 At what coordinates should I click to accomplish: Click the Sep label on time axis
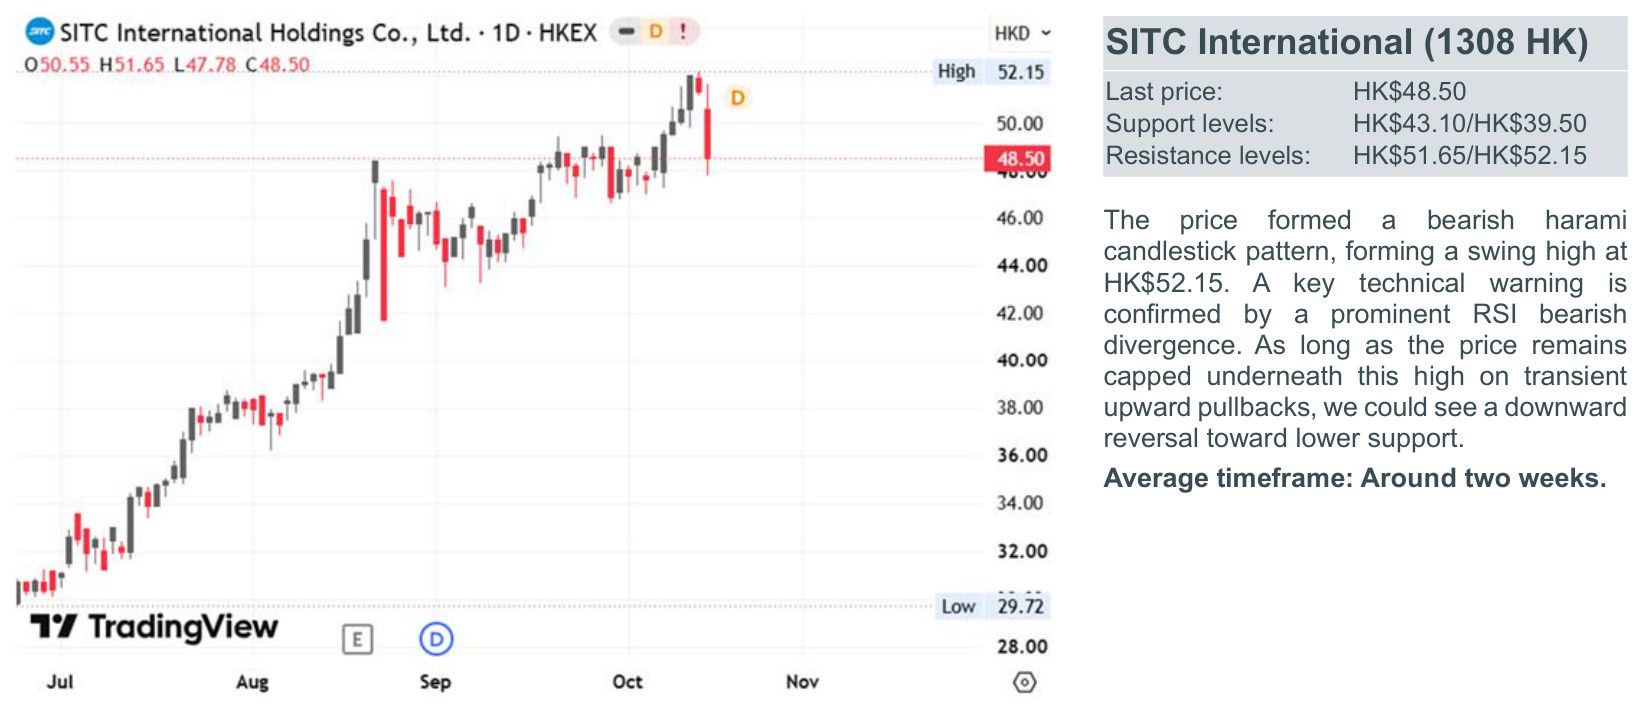point(435,682)
